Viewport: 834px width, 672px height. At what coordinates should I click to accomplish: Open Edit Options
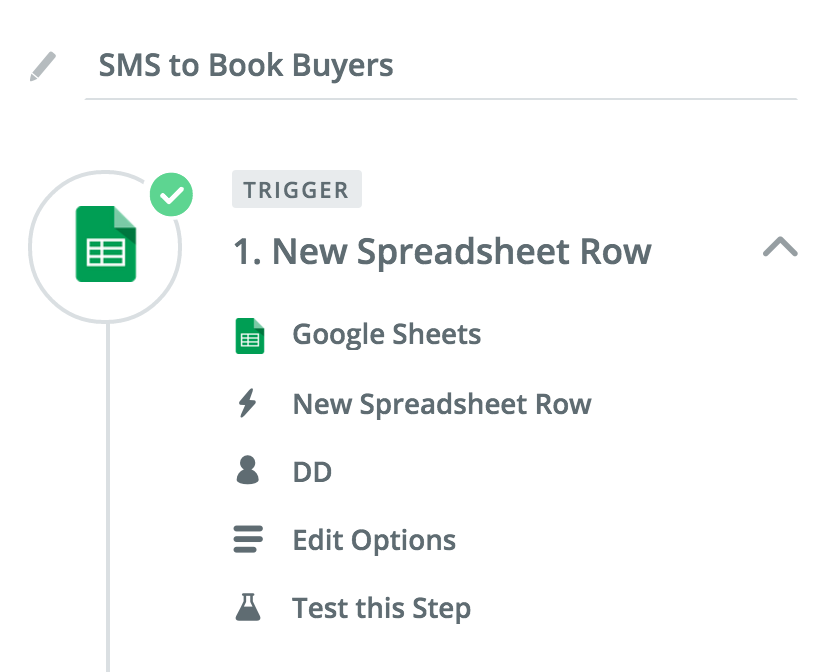coord(374,540)
